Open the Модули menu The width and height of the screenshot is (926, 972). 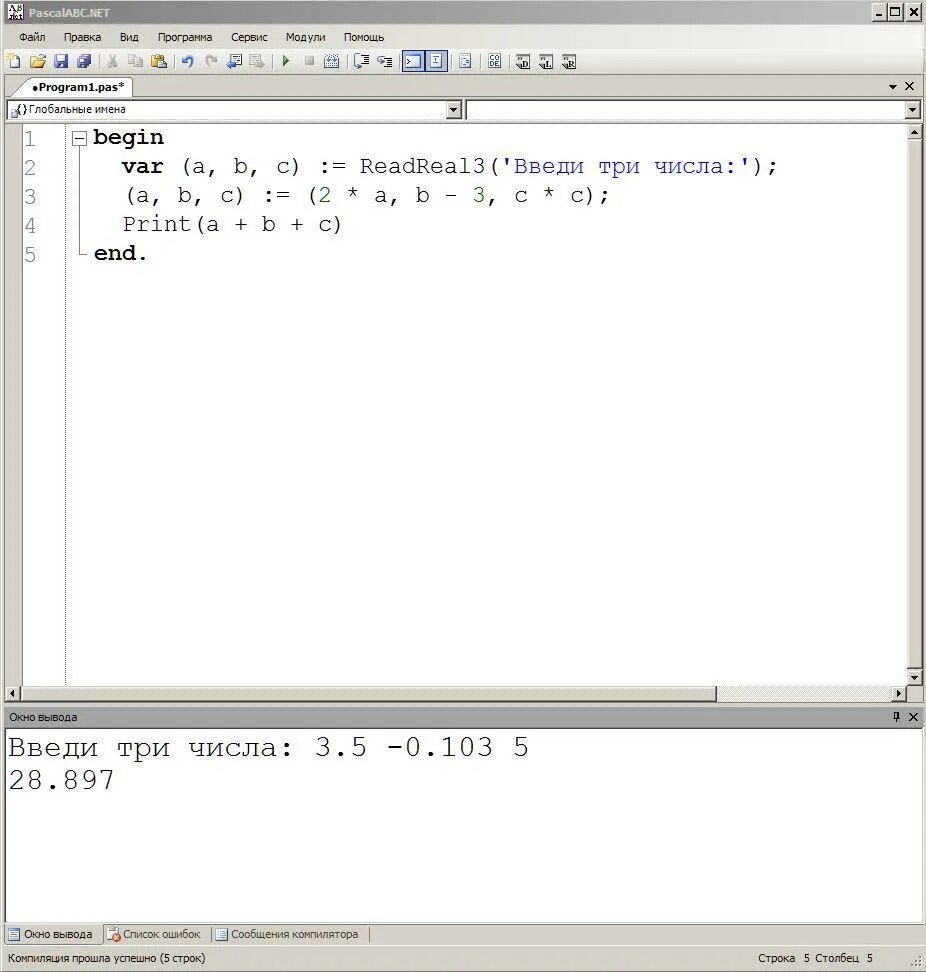click(x=305, y=37)
